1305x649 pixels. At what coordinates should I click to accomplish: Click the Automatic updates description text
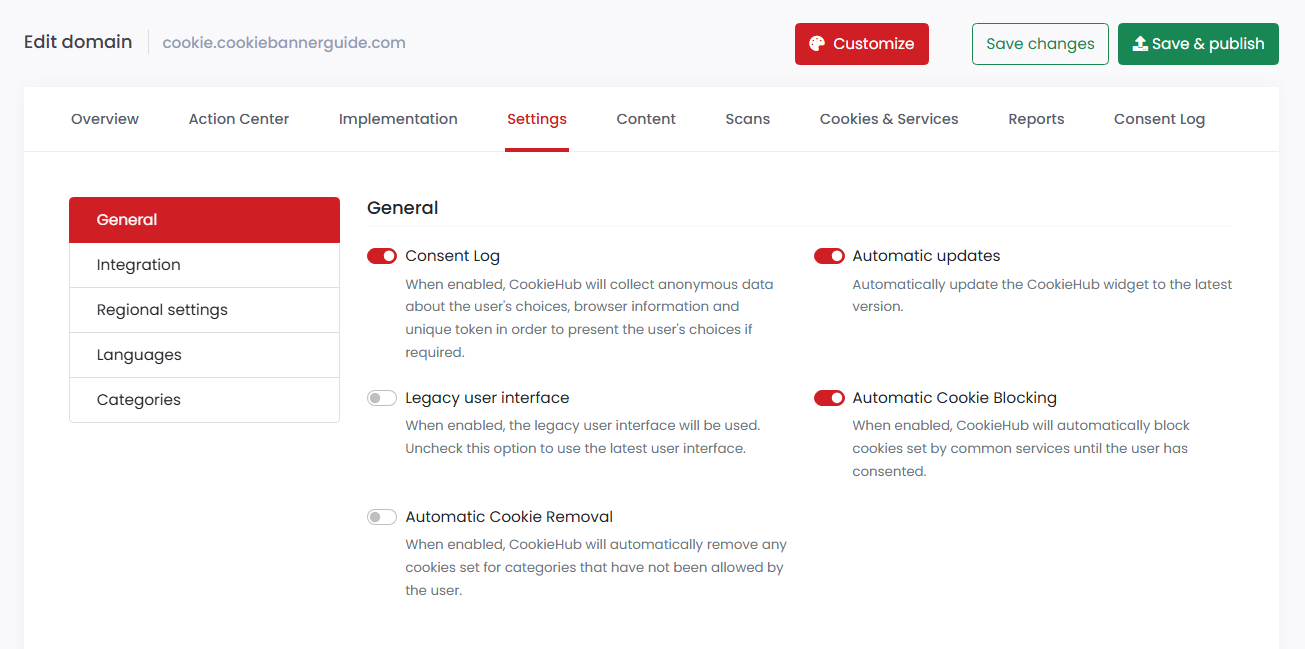tap(1042, 295)
